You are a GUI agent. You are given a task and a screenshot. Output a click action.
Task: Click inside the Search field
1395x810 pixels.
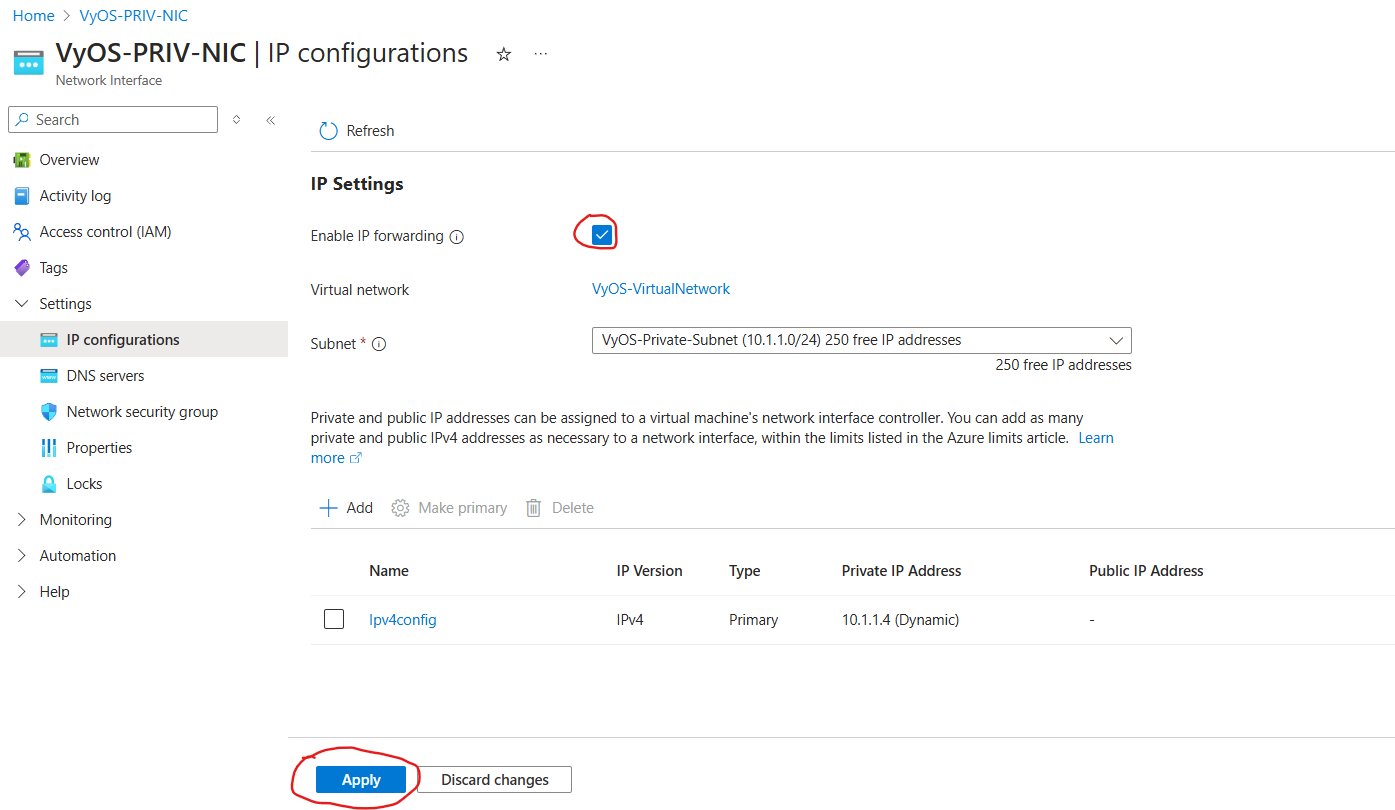[x=112, y=119]
